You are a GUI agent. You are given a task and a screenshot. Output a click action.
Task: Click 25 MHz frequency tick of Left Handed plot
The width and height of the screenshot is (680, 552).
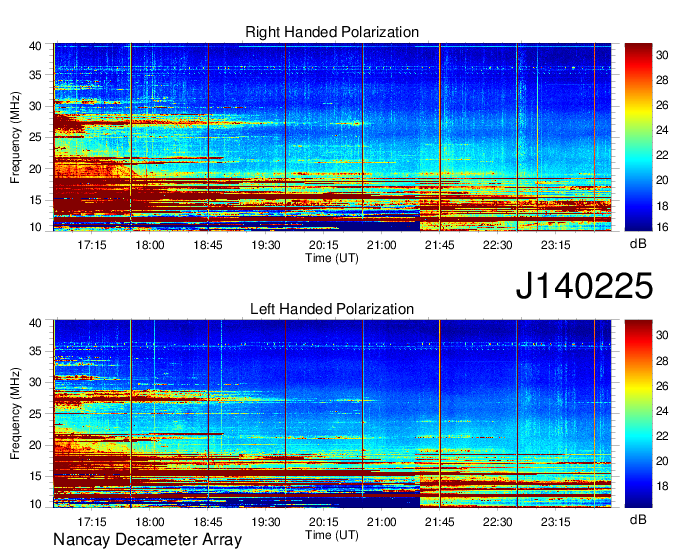click(x=35, y=414)
